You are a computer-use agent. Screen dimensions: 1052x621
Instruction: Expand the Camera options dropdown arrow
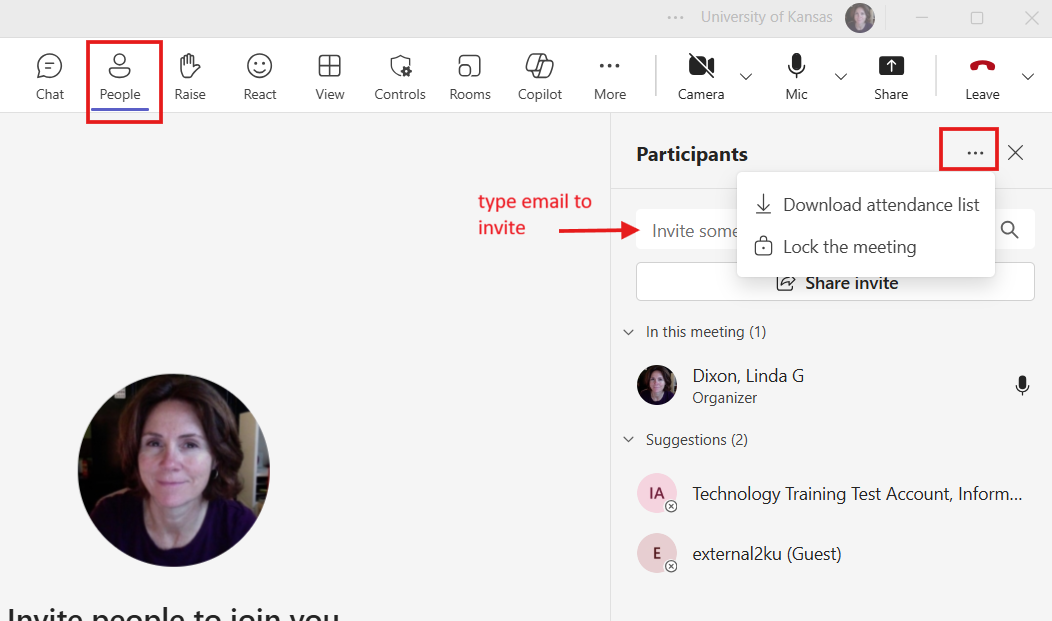[x=746, y=77]
